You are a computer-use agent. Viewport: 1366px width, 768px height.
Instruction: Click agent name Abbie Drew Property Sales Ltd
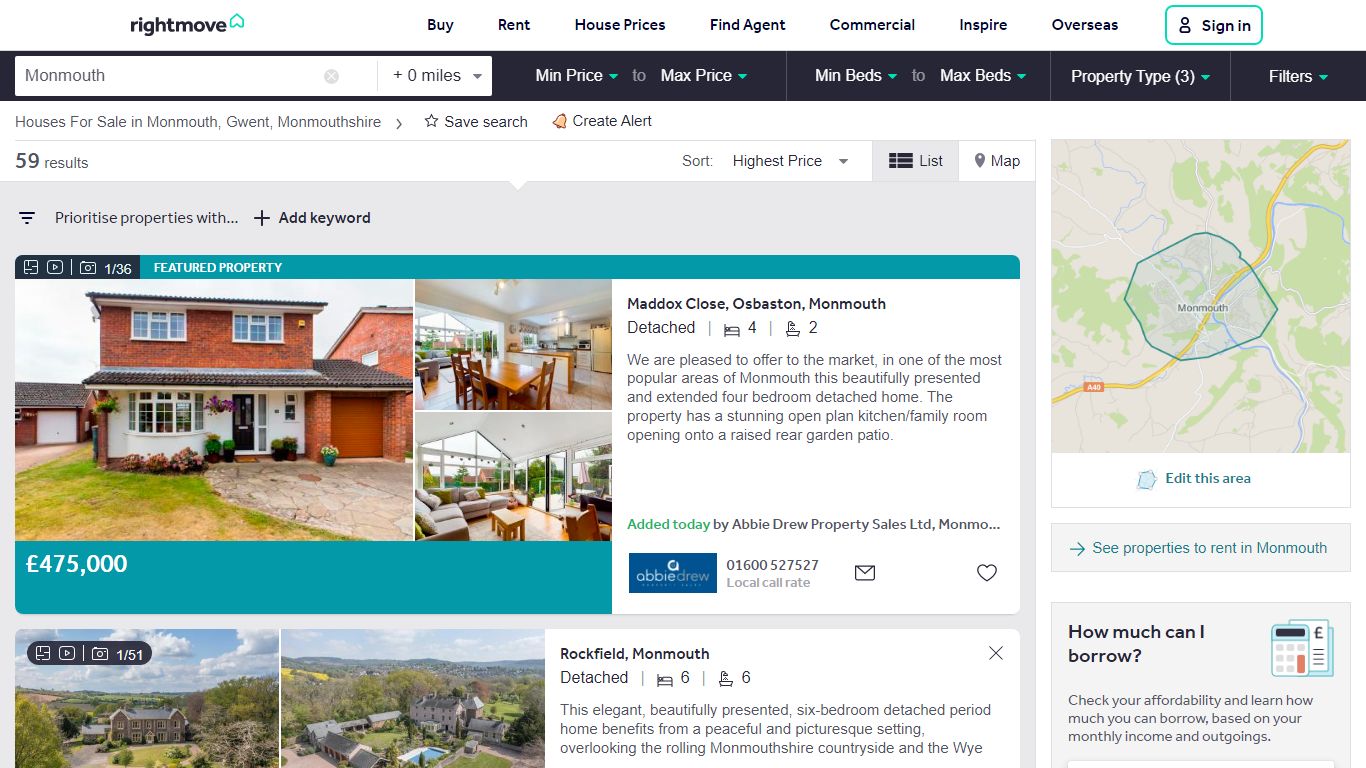pos(866,524)
